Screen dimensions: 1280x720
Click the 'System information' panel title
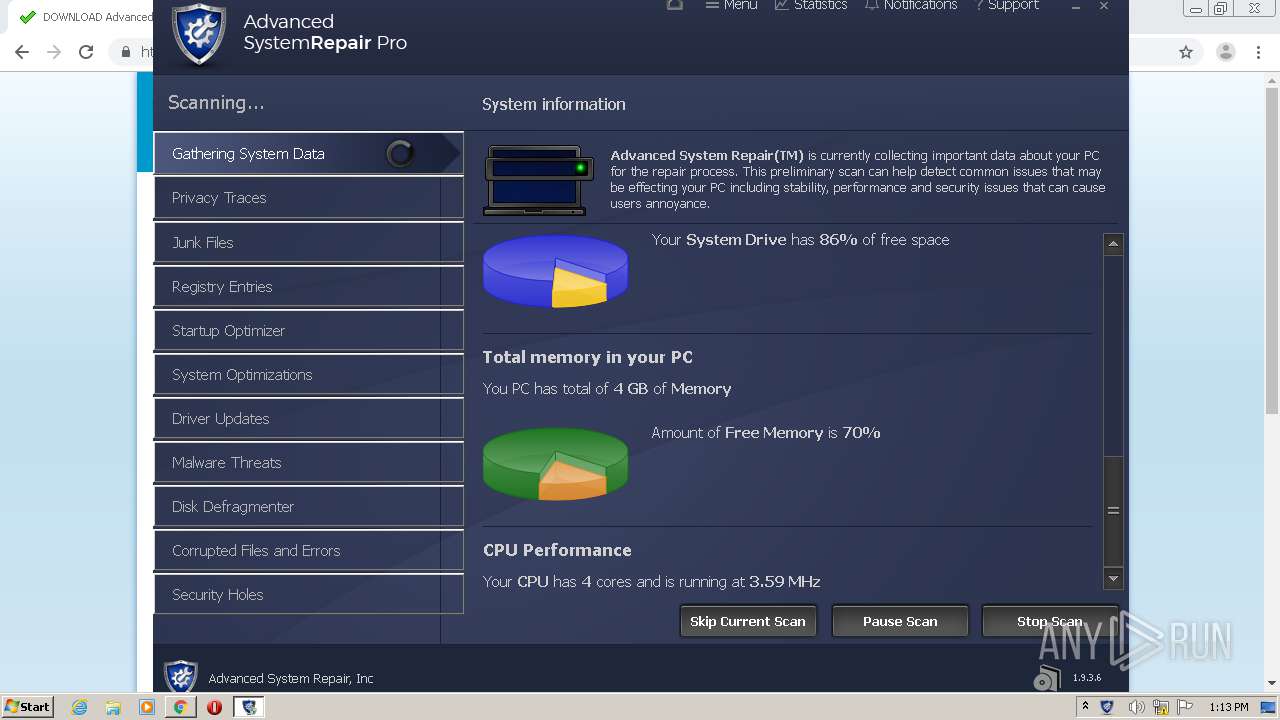pyautogui.click(x=554, y=104)
